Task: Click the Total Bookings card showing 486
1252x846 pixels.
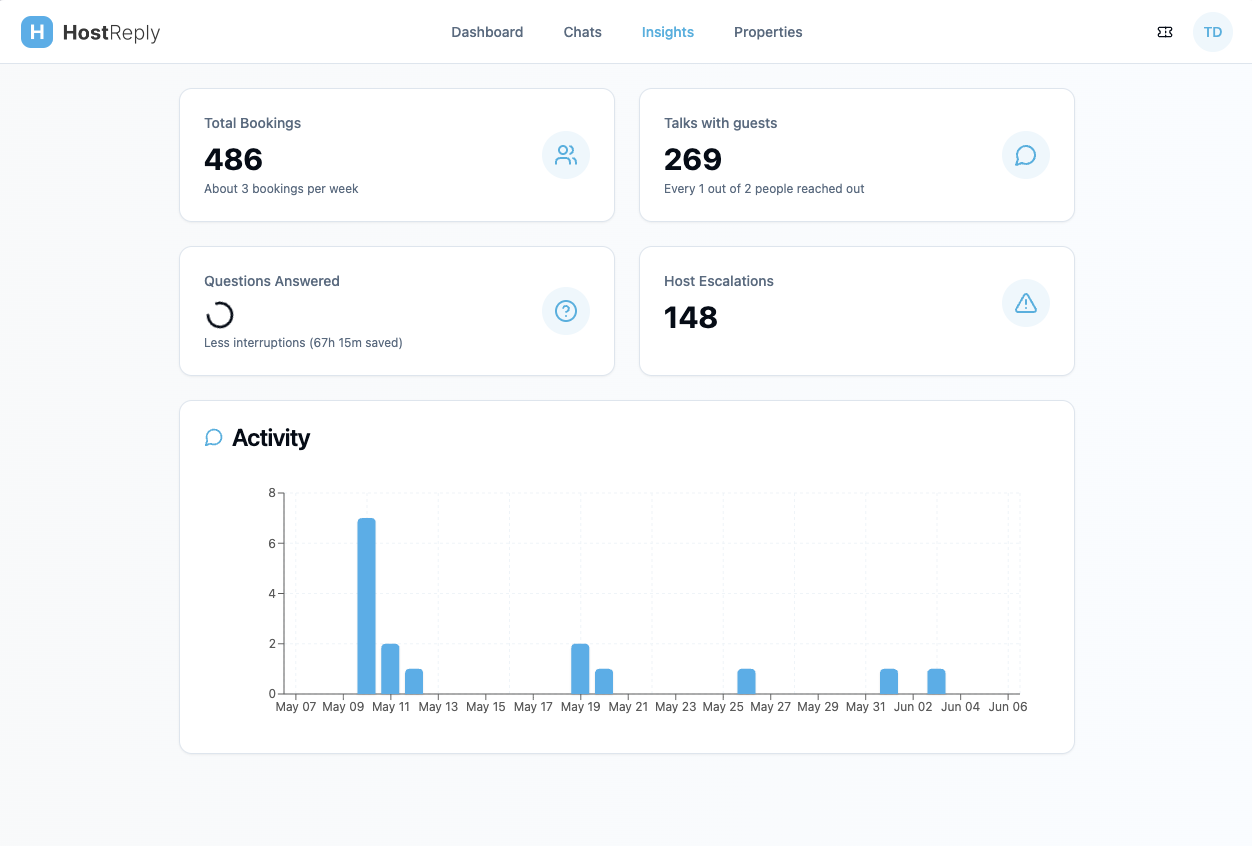Action: point(397,155)
